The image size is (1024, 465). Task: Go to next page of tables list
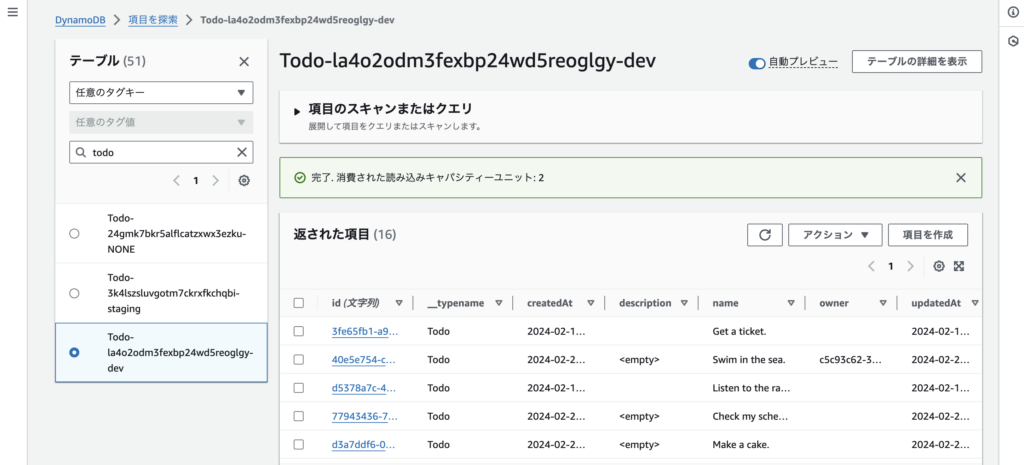coord(216,181)
